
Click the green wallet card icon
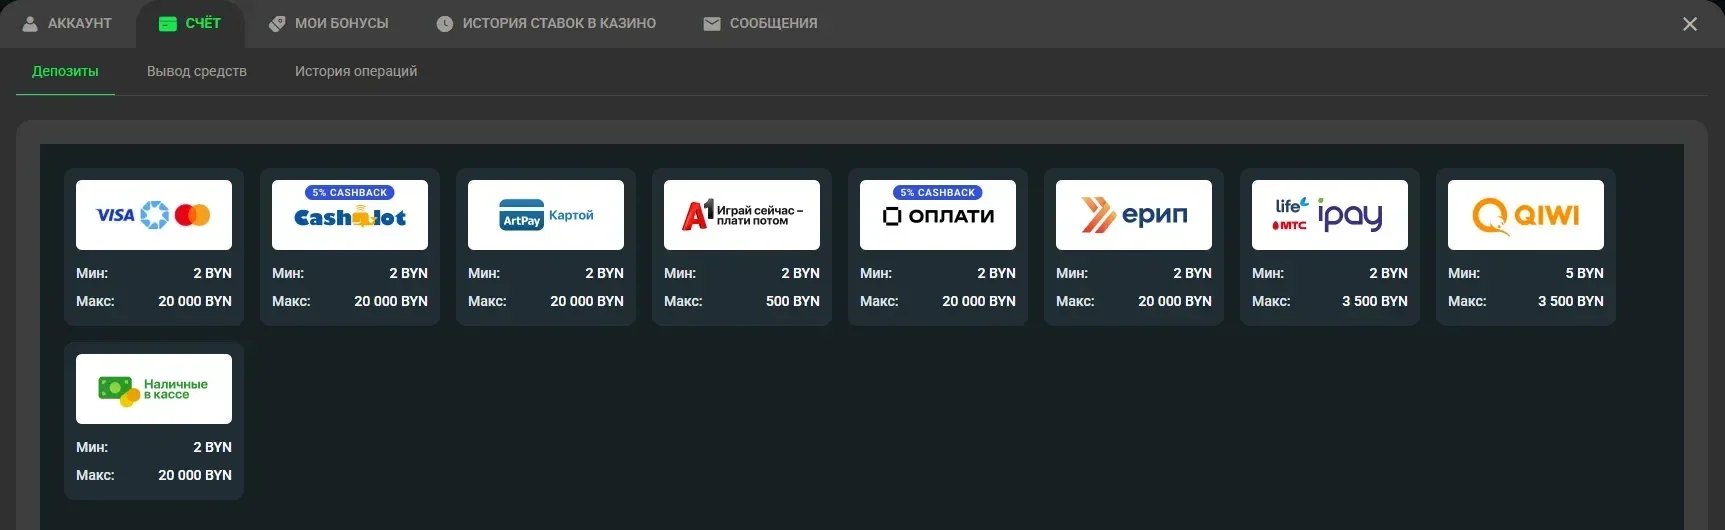(x=168, y=23)
